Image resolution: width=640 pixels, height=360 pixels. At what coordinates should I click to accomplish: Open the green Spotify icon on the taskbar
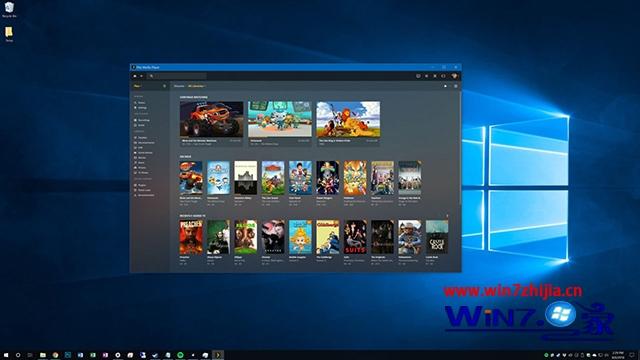(180, 355)
